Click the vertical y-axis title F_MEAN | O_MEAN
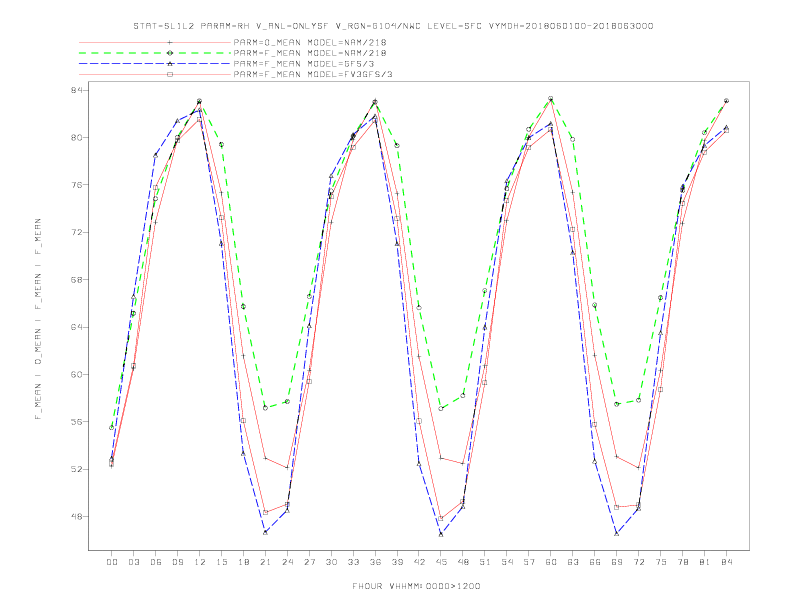The height and width of the screenshot is (612, 792). 38,319
